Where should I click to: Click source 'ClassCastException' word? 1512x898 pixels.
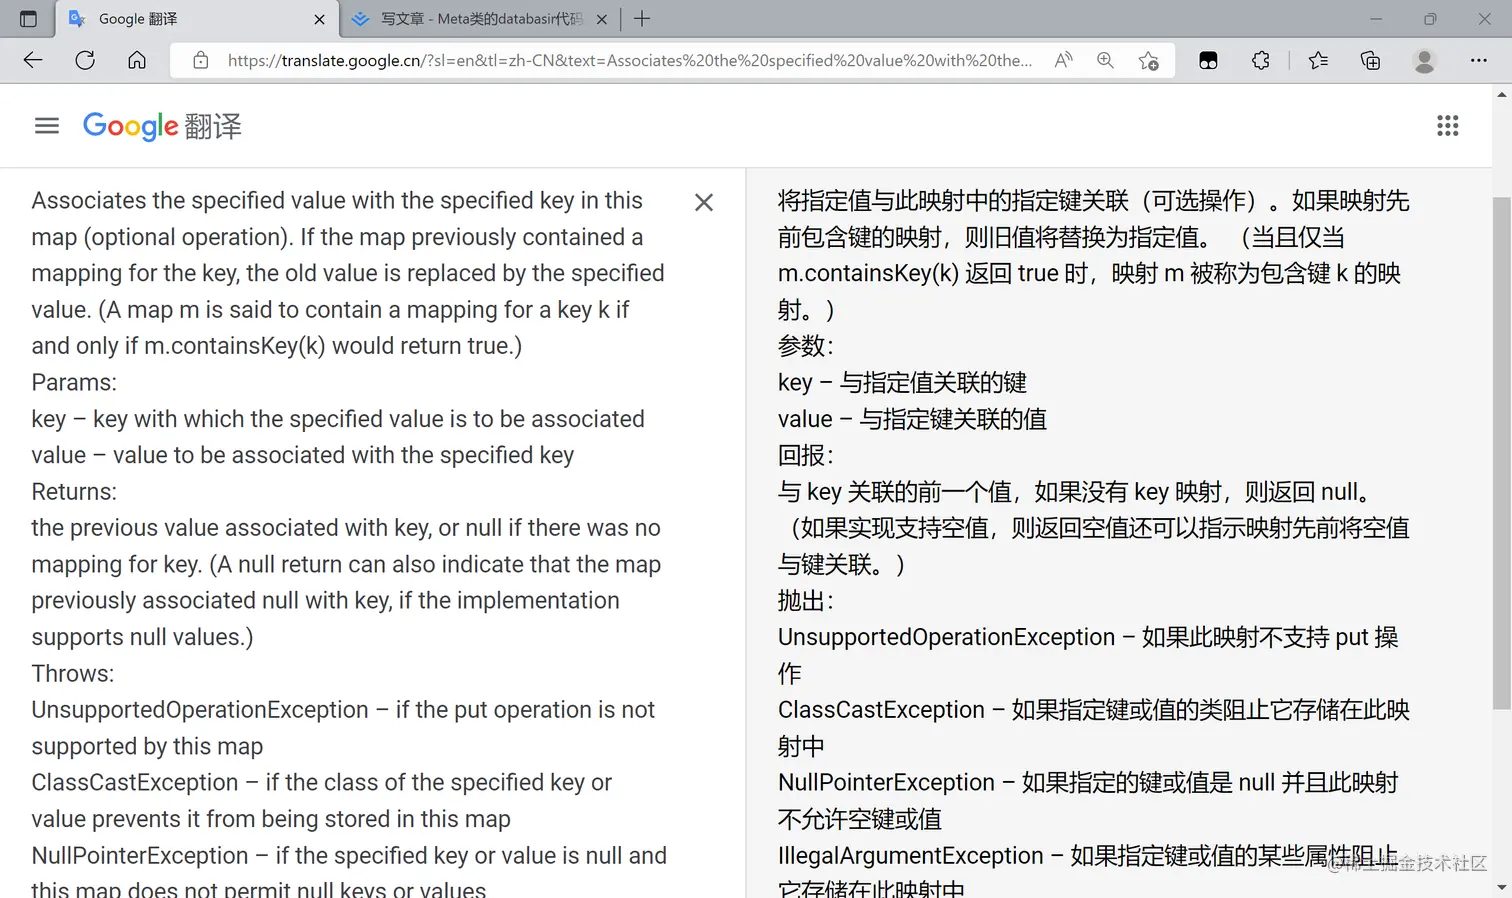pos(135,782)
